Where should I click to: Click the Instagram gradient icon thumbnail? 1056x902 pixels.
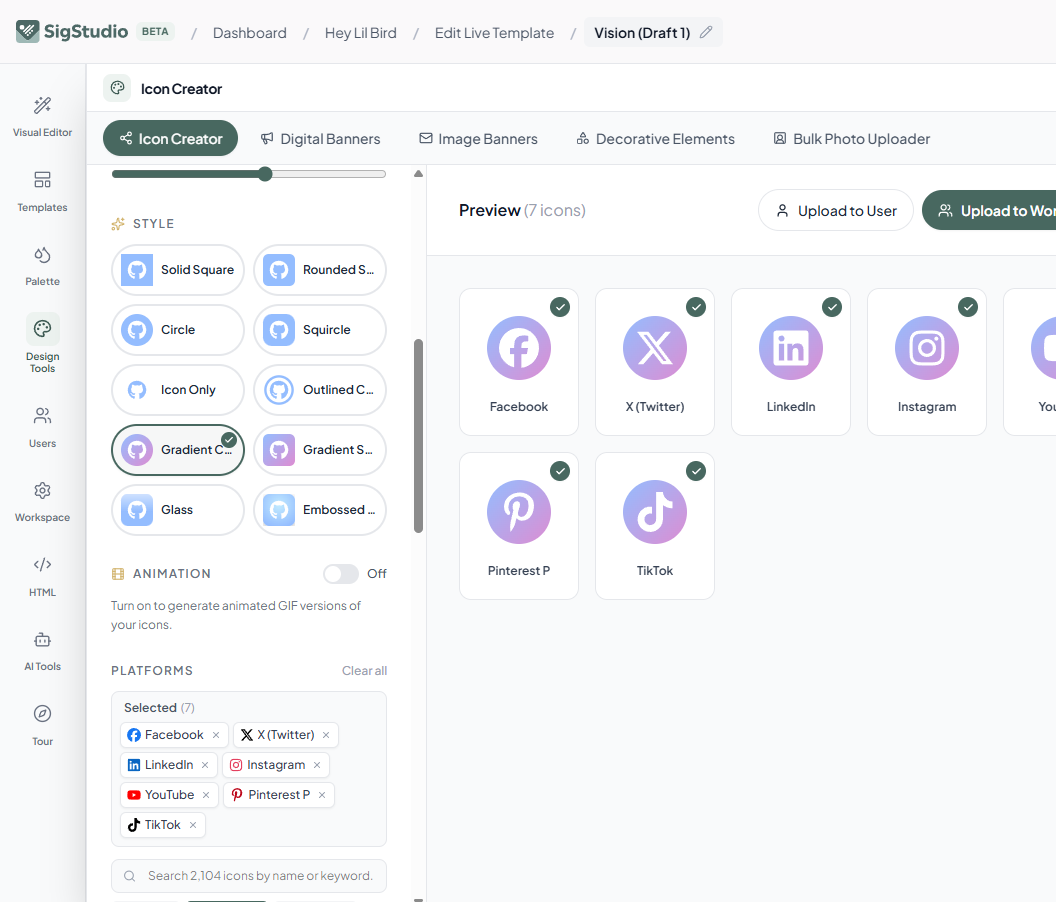pos(927,348)
